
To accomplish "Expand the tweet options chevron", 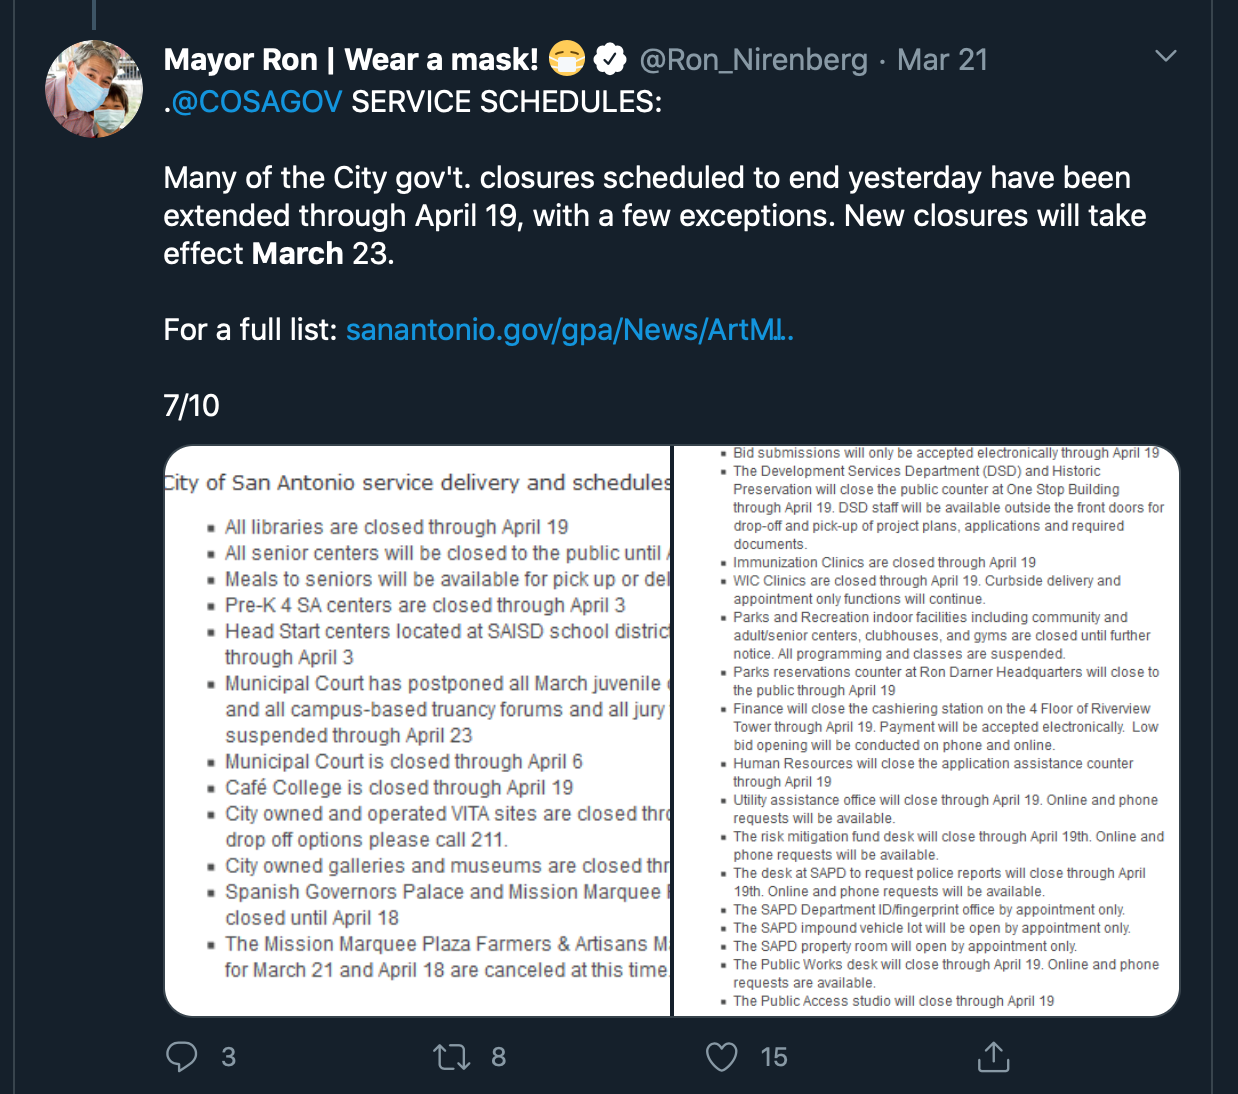I will pos(1165,56).
